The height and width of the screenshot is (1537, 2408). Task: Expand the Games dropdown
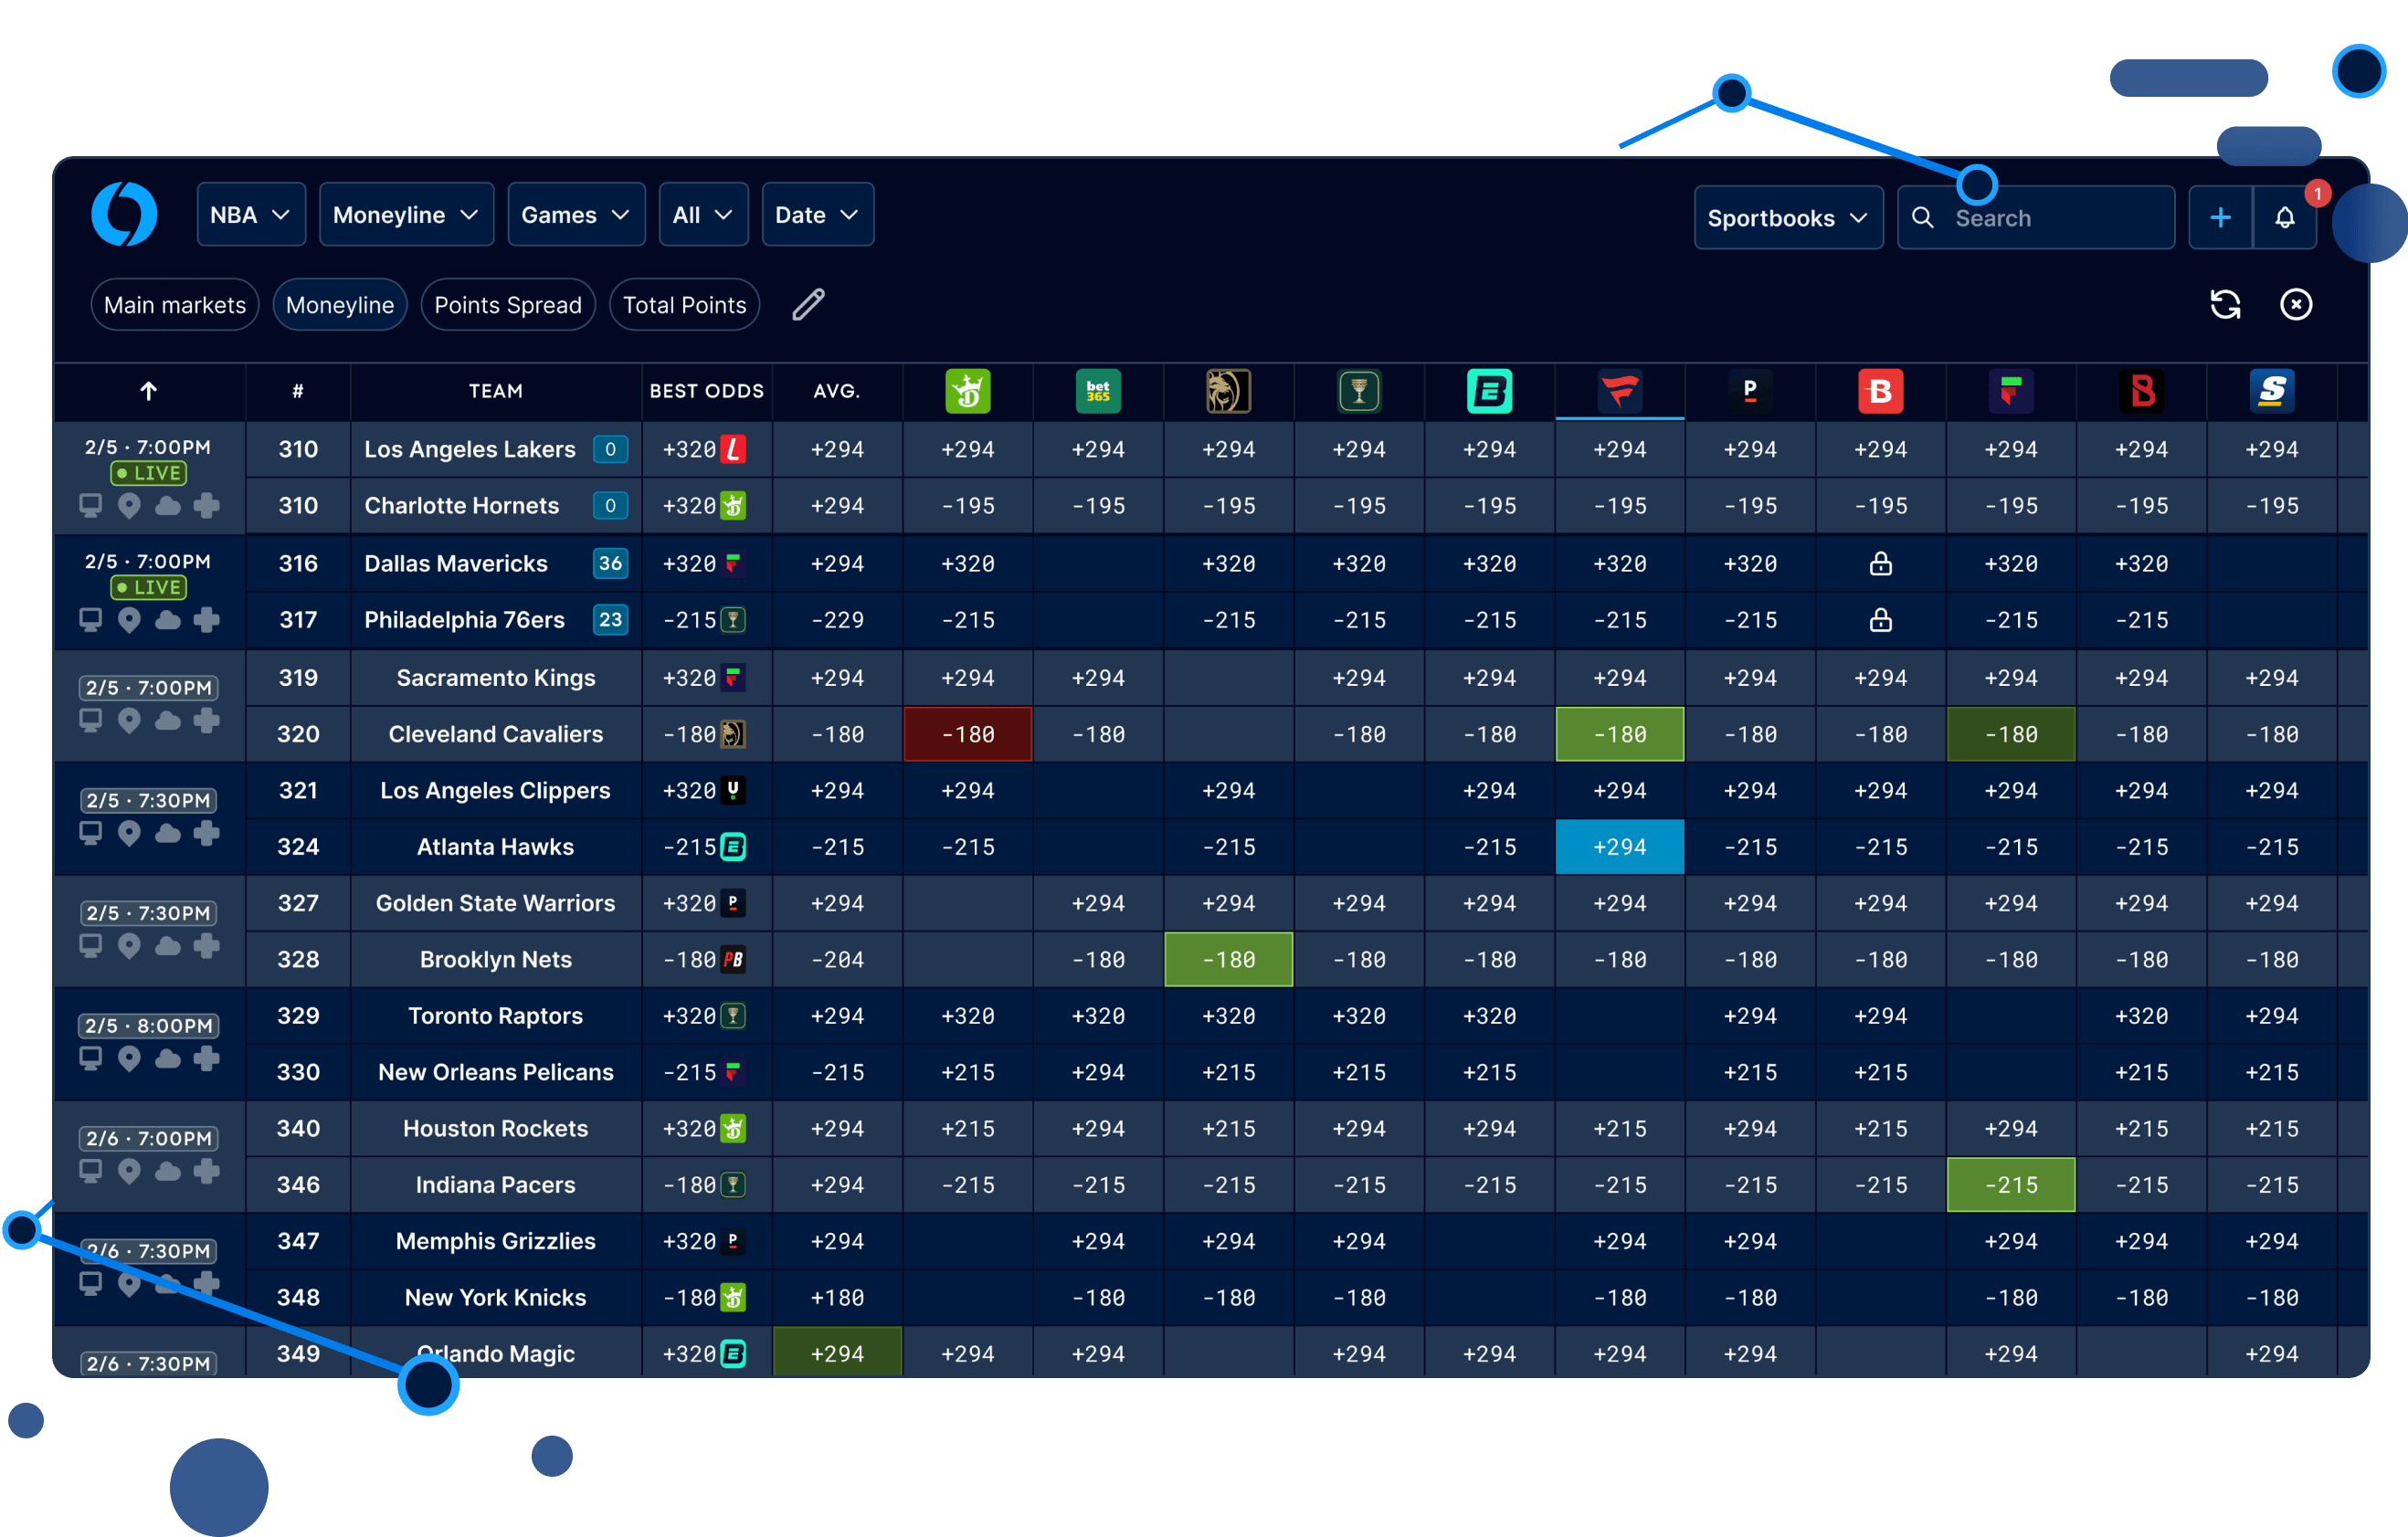[x=576, y=214]
